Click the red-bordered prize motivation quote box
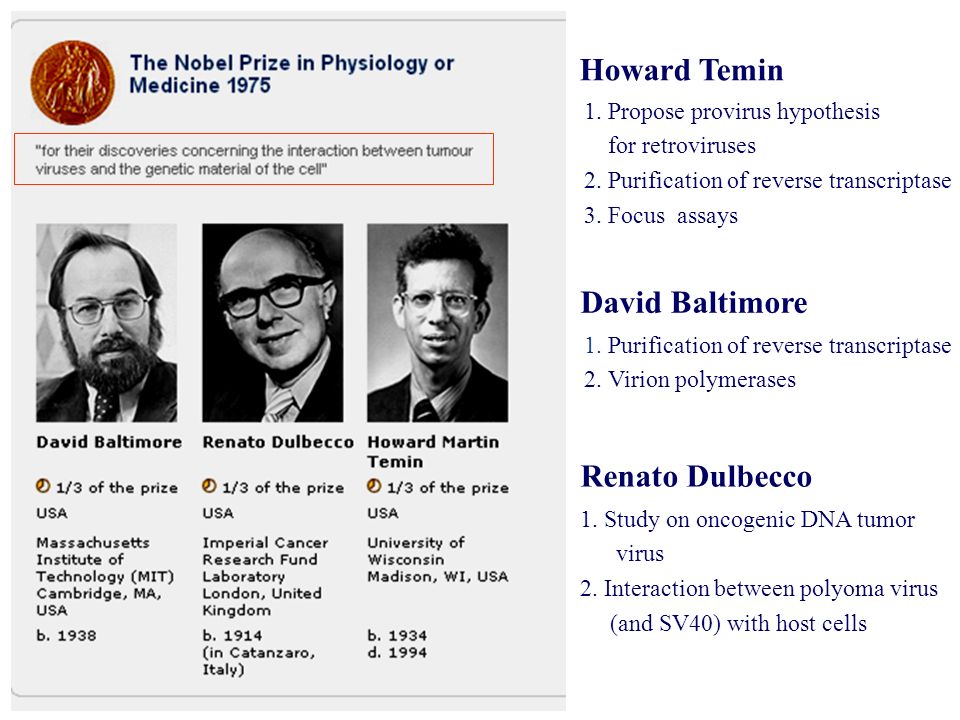The height and width of the screenshot is (720, 960). click(254, 159)
